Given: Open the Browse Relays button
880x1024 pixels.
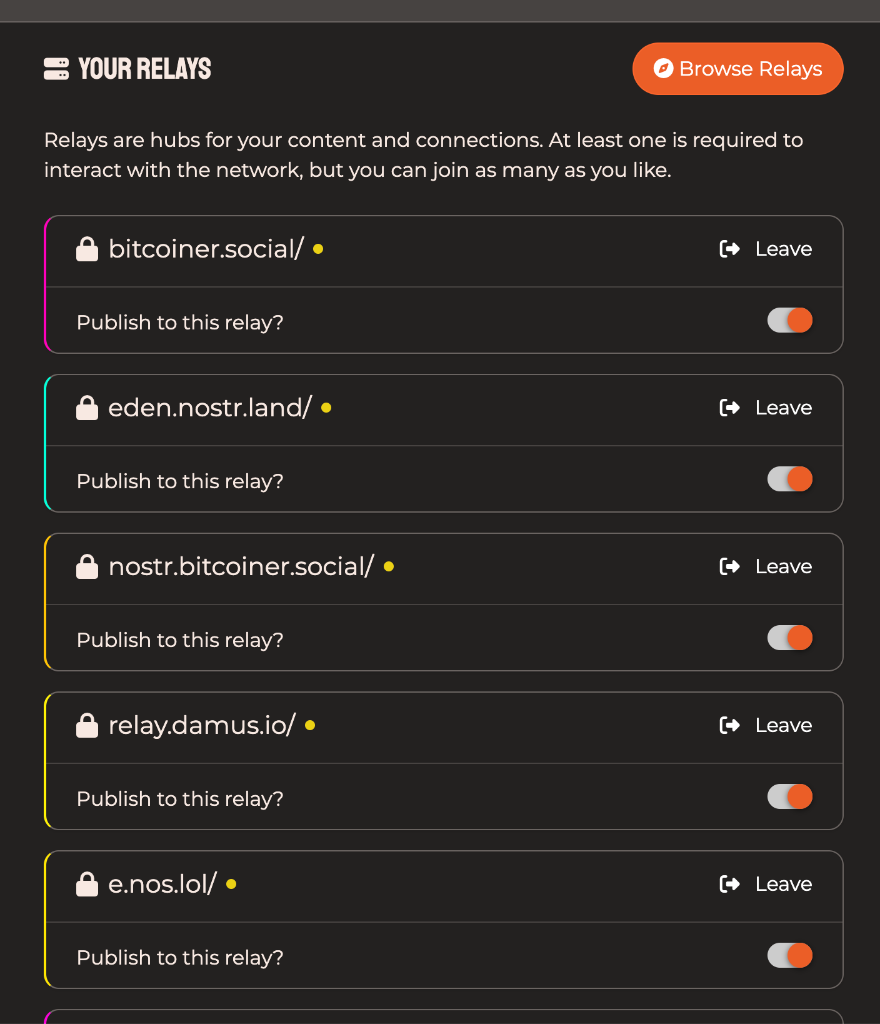Looking at the screenshot, I should [x=738, y=69].
